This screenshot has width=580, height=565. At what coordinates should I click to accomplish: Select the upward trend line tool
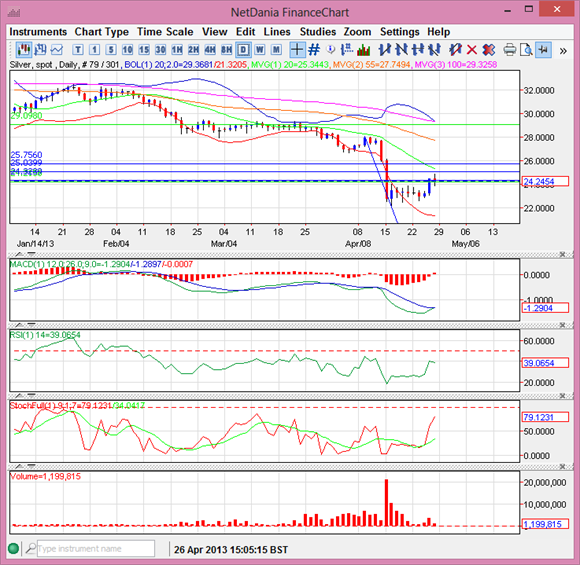[385, 50]
